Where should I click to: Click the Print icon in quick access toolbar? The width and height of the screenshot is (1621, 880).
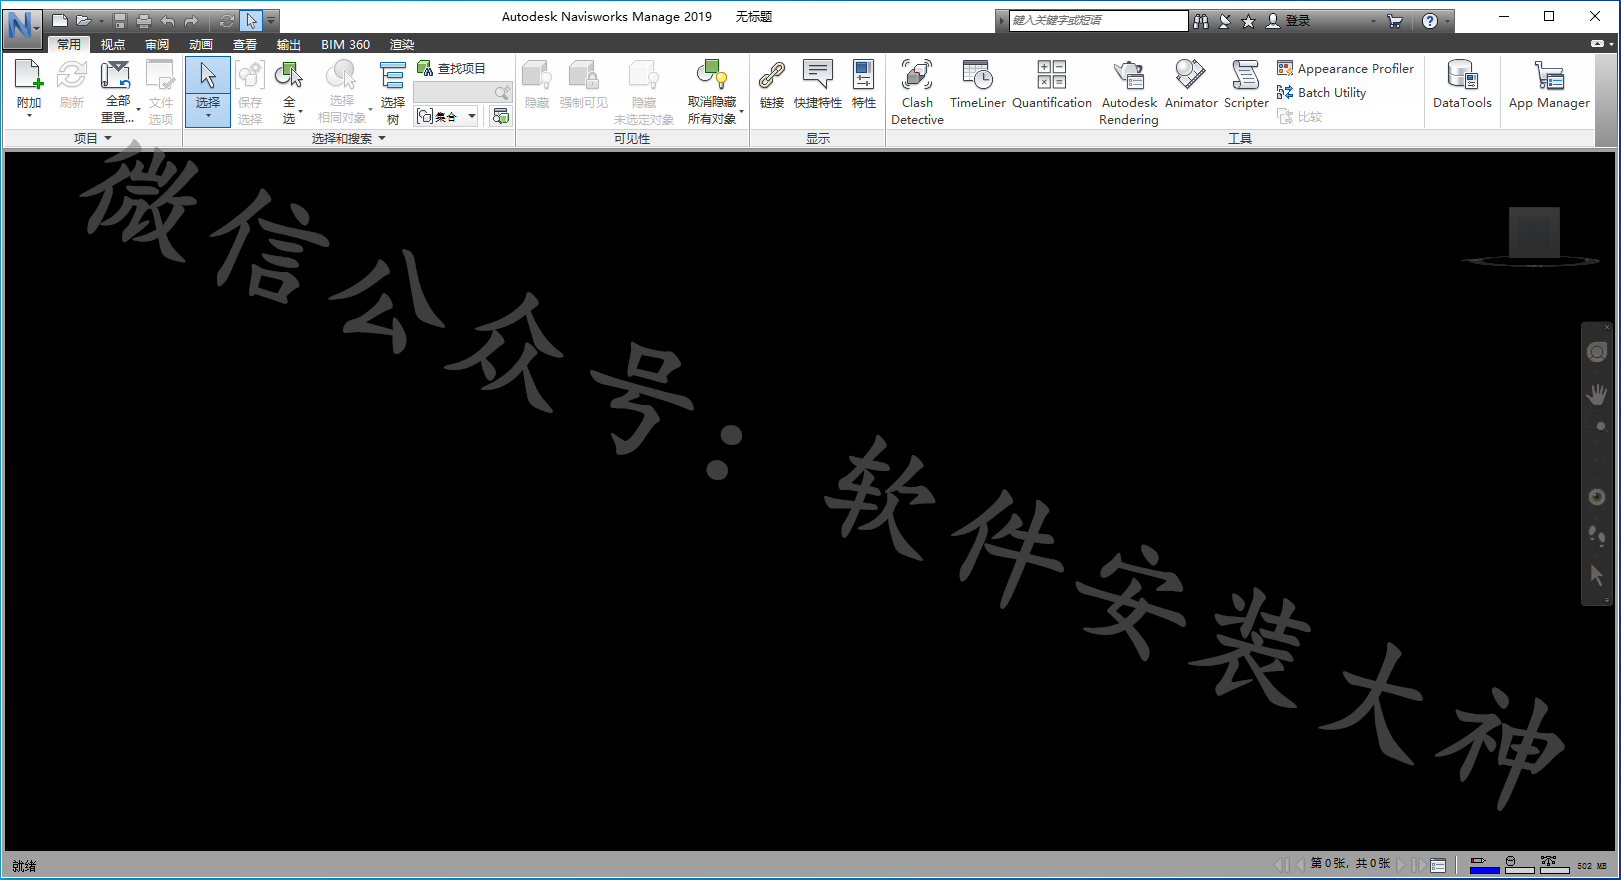144,21
